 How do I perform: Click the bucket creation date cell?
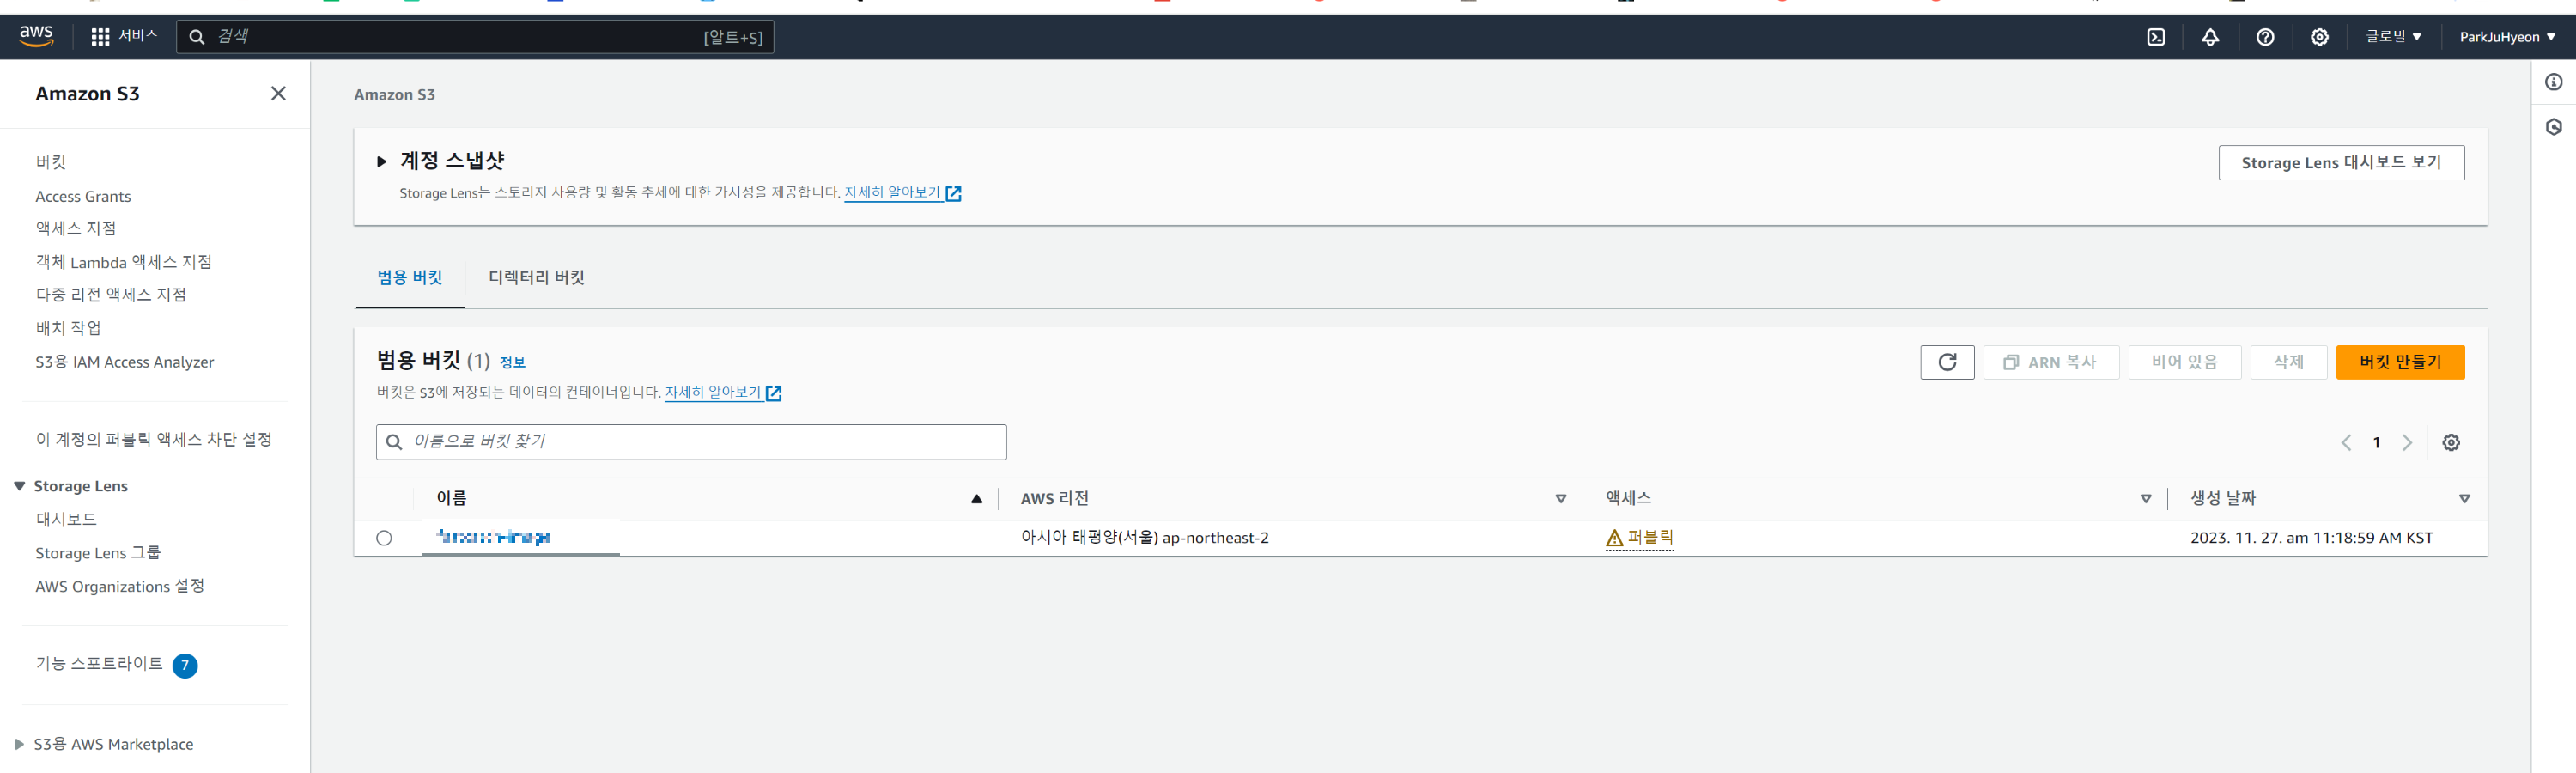point(2311,538)
